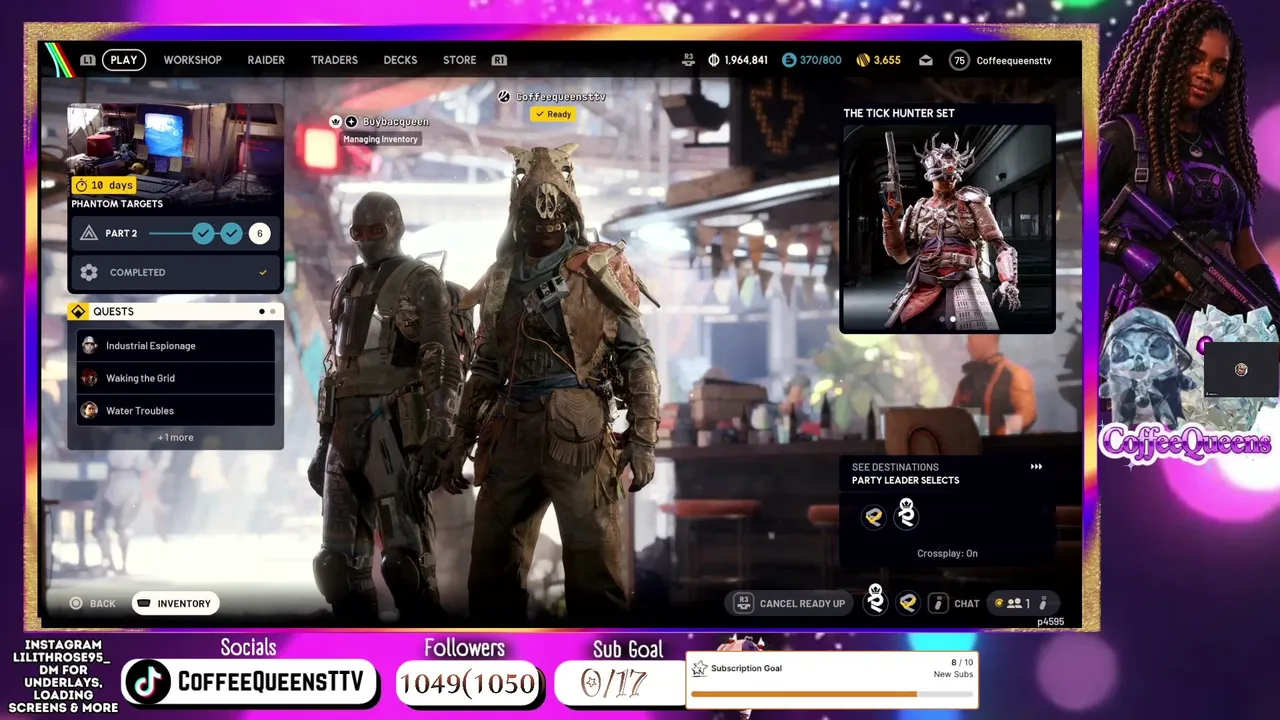Click the Waking the Grid trader portrait
The height and width of the screenshot is (720, 1280).
click(x=89, y=378)
